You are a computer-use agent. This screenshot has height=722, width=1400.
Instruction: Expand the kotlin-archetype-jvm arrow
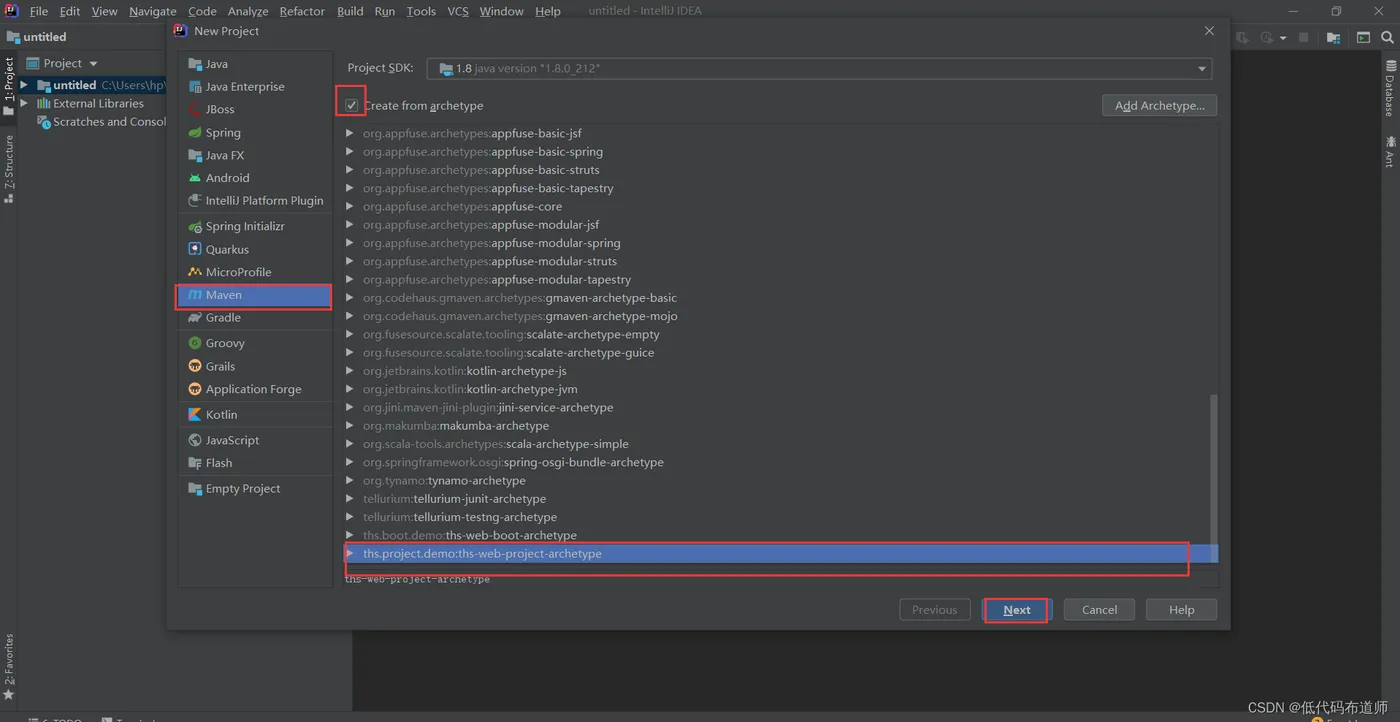click(x=349, y=389)
